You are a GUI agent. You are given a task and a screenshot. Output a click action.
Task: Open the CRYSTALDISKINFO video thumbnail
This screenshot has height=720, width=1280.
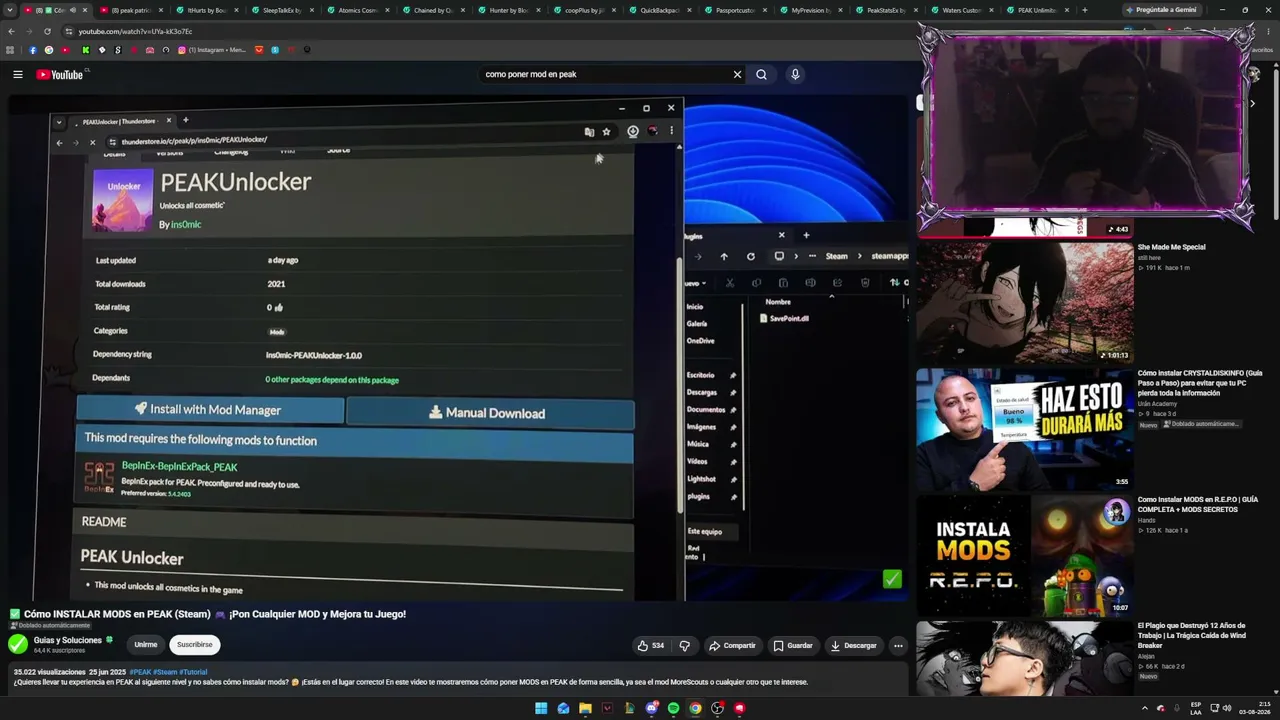[1025, 428]
